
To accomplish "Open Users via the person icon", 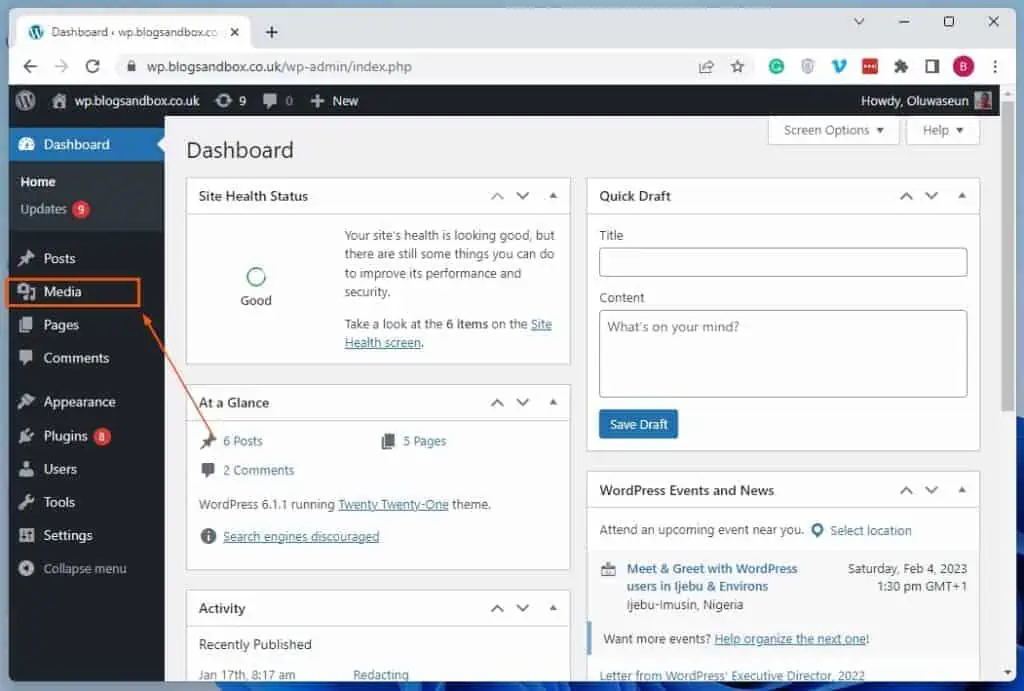I will pyautogui.click(x=29, y=468).
